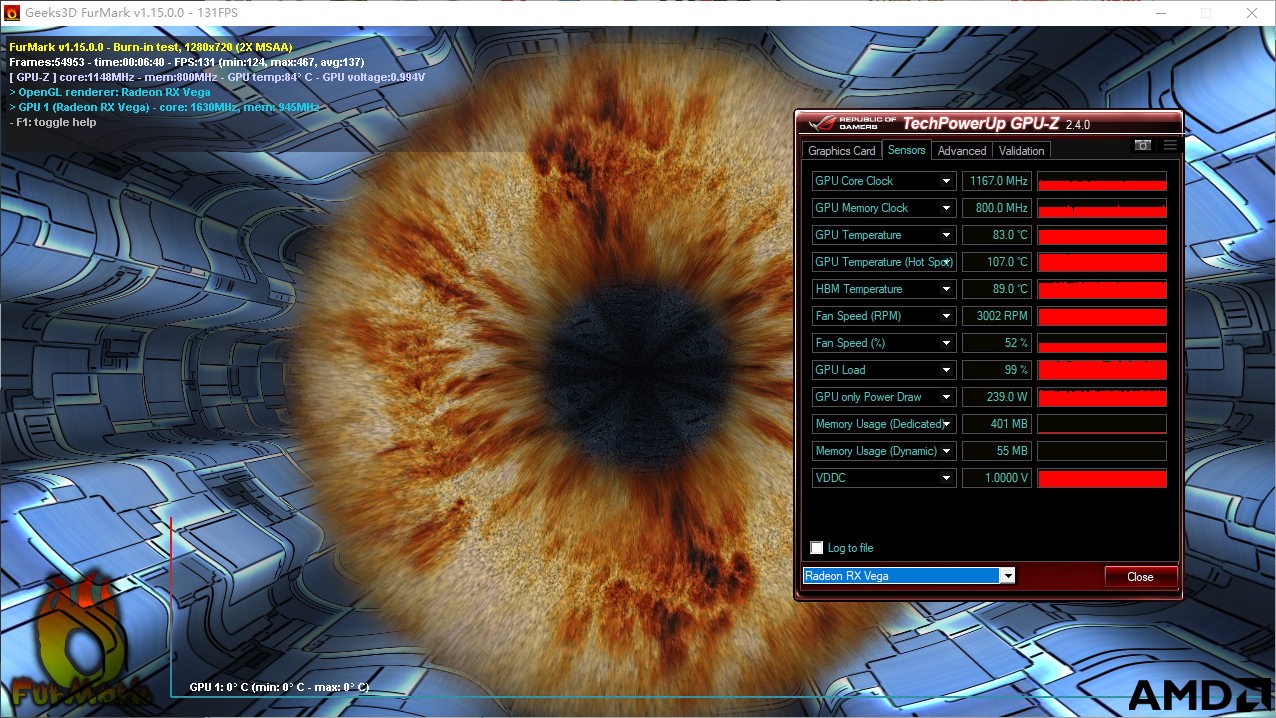Screen dimensions: 1276x718
Task: Expand the Fan Speed (%) dropdown
Action: pos(947,343)
